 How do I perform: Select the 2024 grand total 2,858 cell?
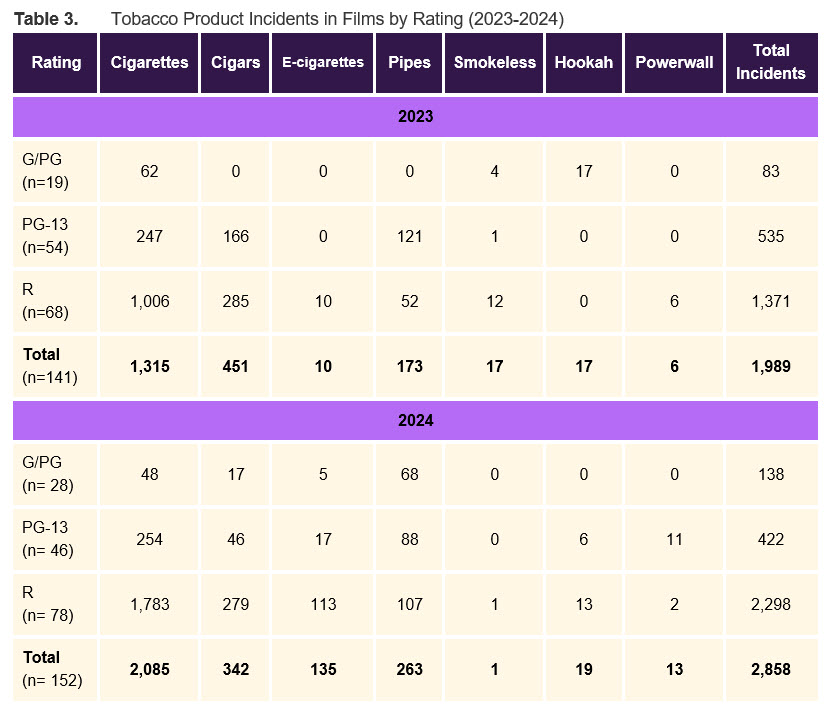coord(771,669)
